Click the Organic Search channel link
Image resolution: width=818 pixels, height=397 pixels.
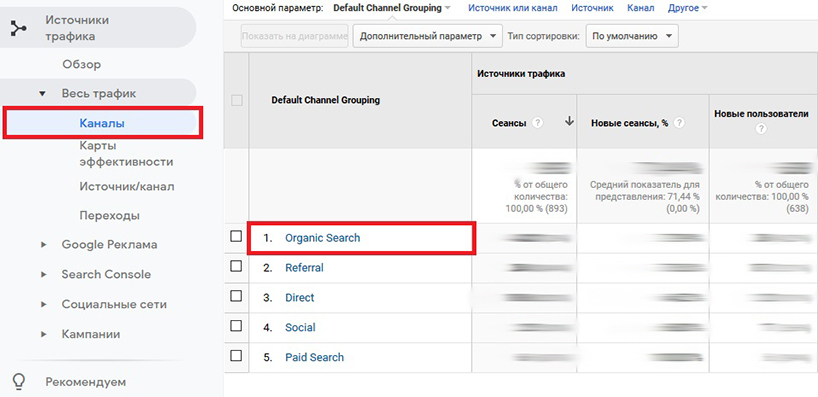click(322, 238)
